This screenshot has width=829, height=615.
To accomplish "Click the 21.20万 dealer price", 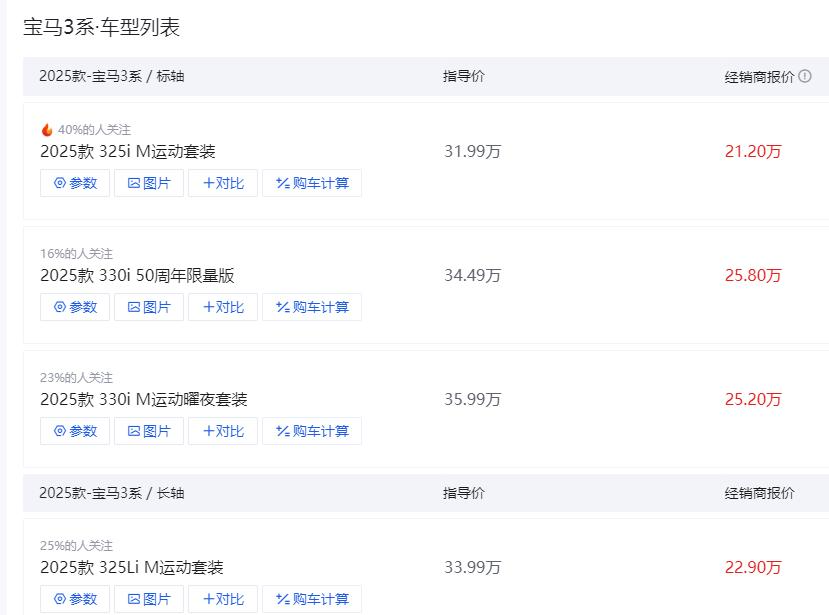I will (753, 152).
